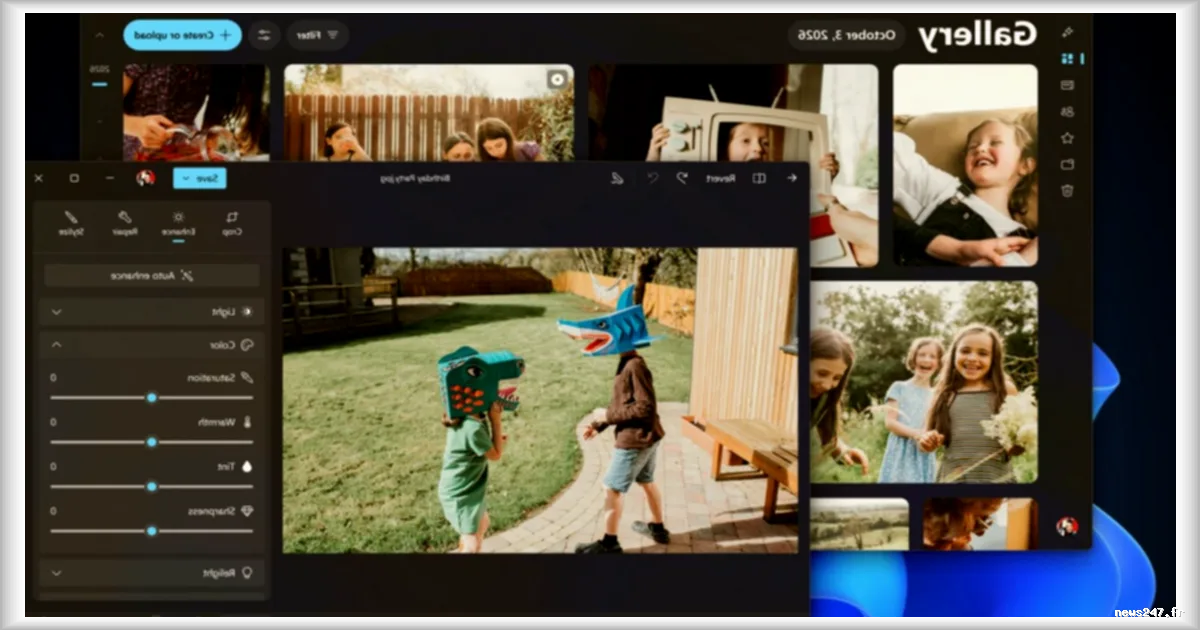
Task: Switch to the Enhance tab
Action: tap(178, 223)
